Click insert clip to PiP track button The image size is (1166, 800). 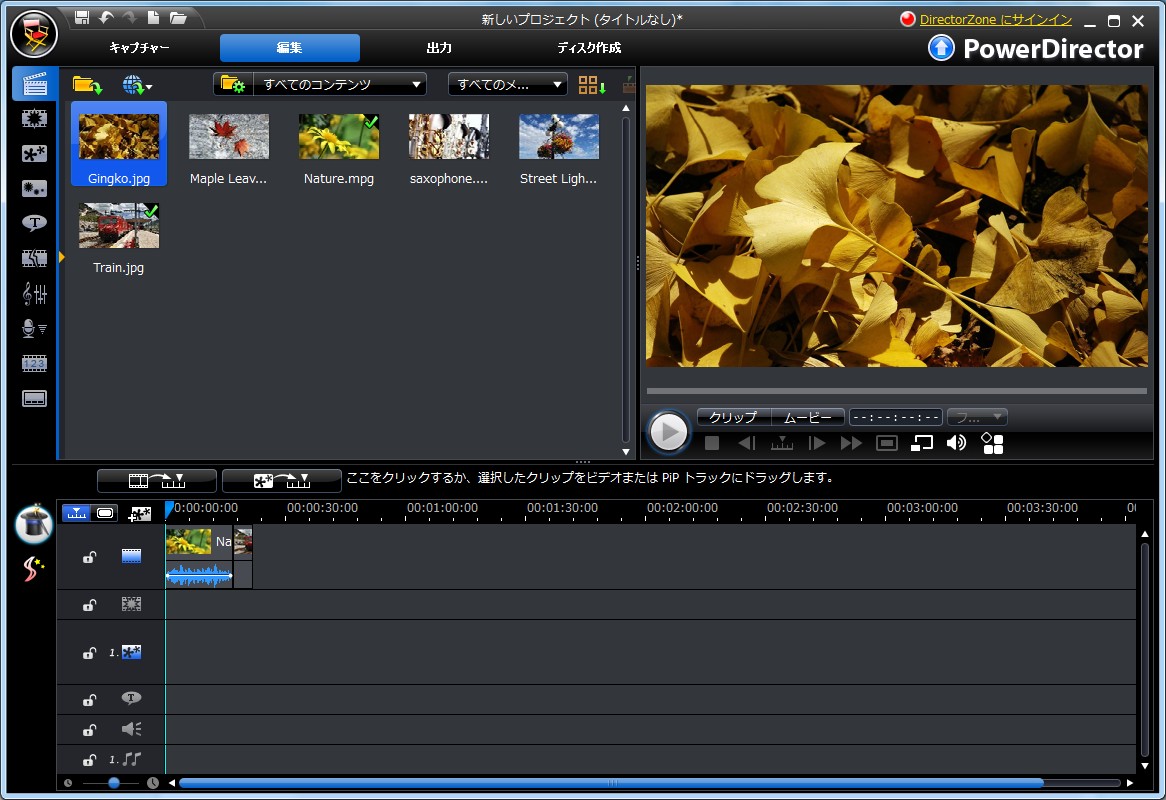[282, 481]
